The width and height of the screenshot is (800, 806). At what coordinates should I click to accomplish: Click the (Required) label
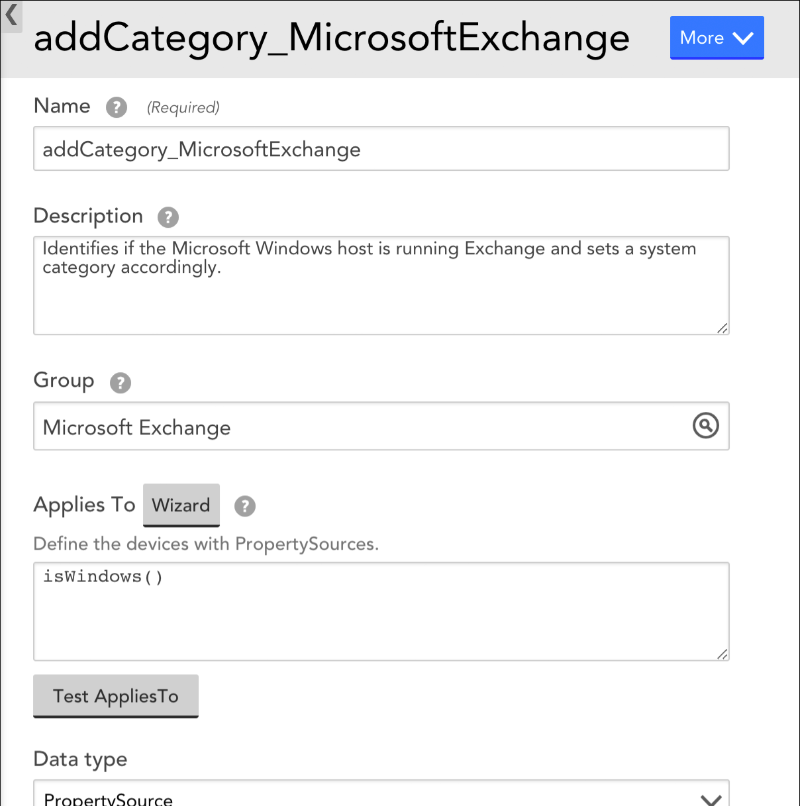[183, 107]
